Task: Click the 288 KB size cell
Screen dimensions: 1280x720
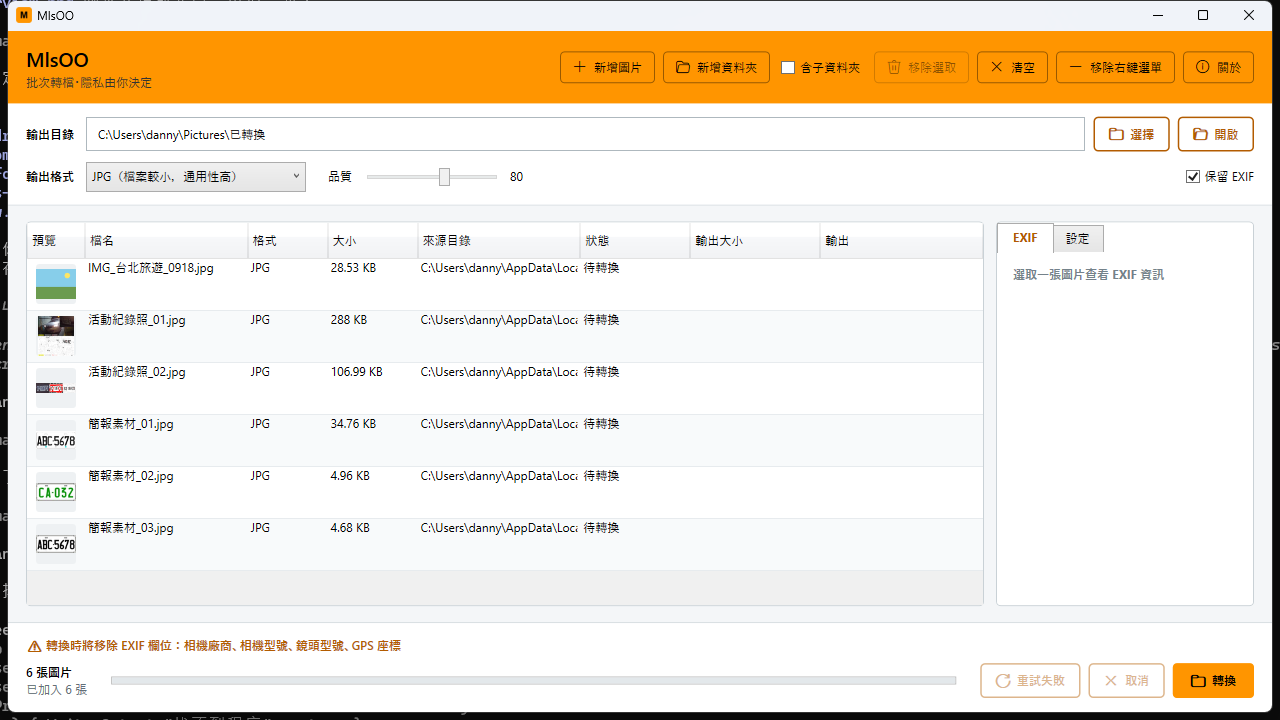Action: click(x=349, y=320)
